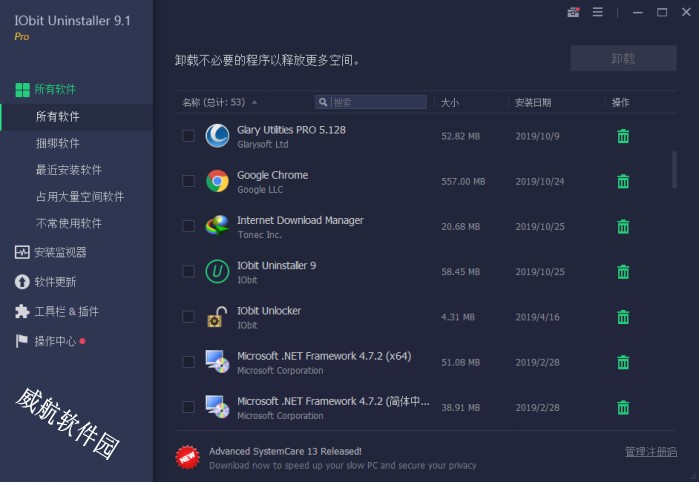Click the 操作 column header
Screen dimensions: 699x482
(x=620, y=103)
